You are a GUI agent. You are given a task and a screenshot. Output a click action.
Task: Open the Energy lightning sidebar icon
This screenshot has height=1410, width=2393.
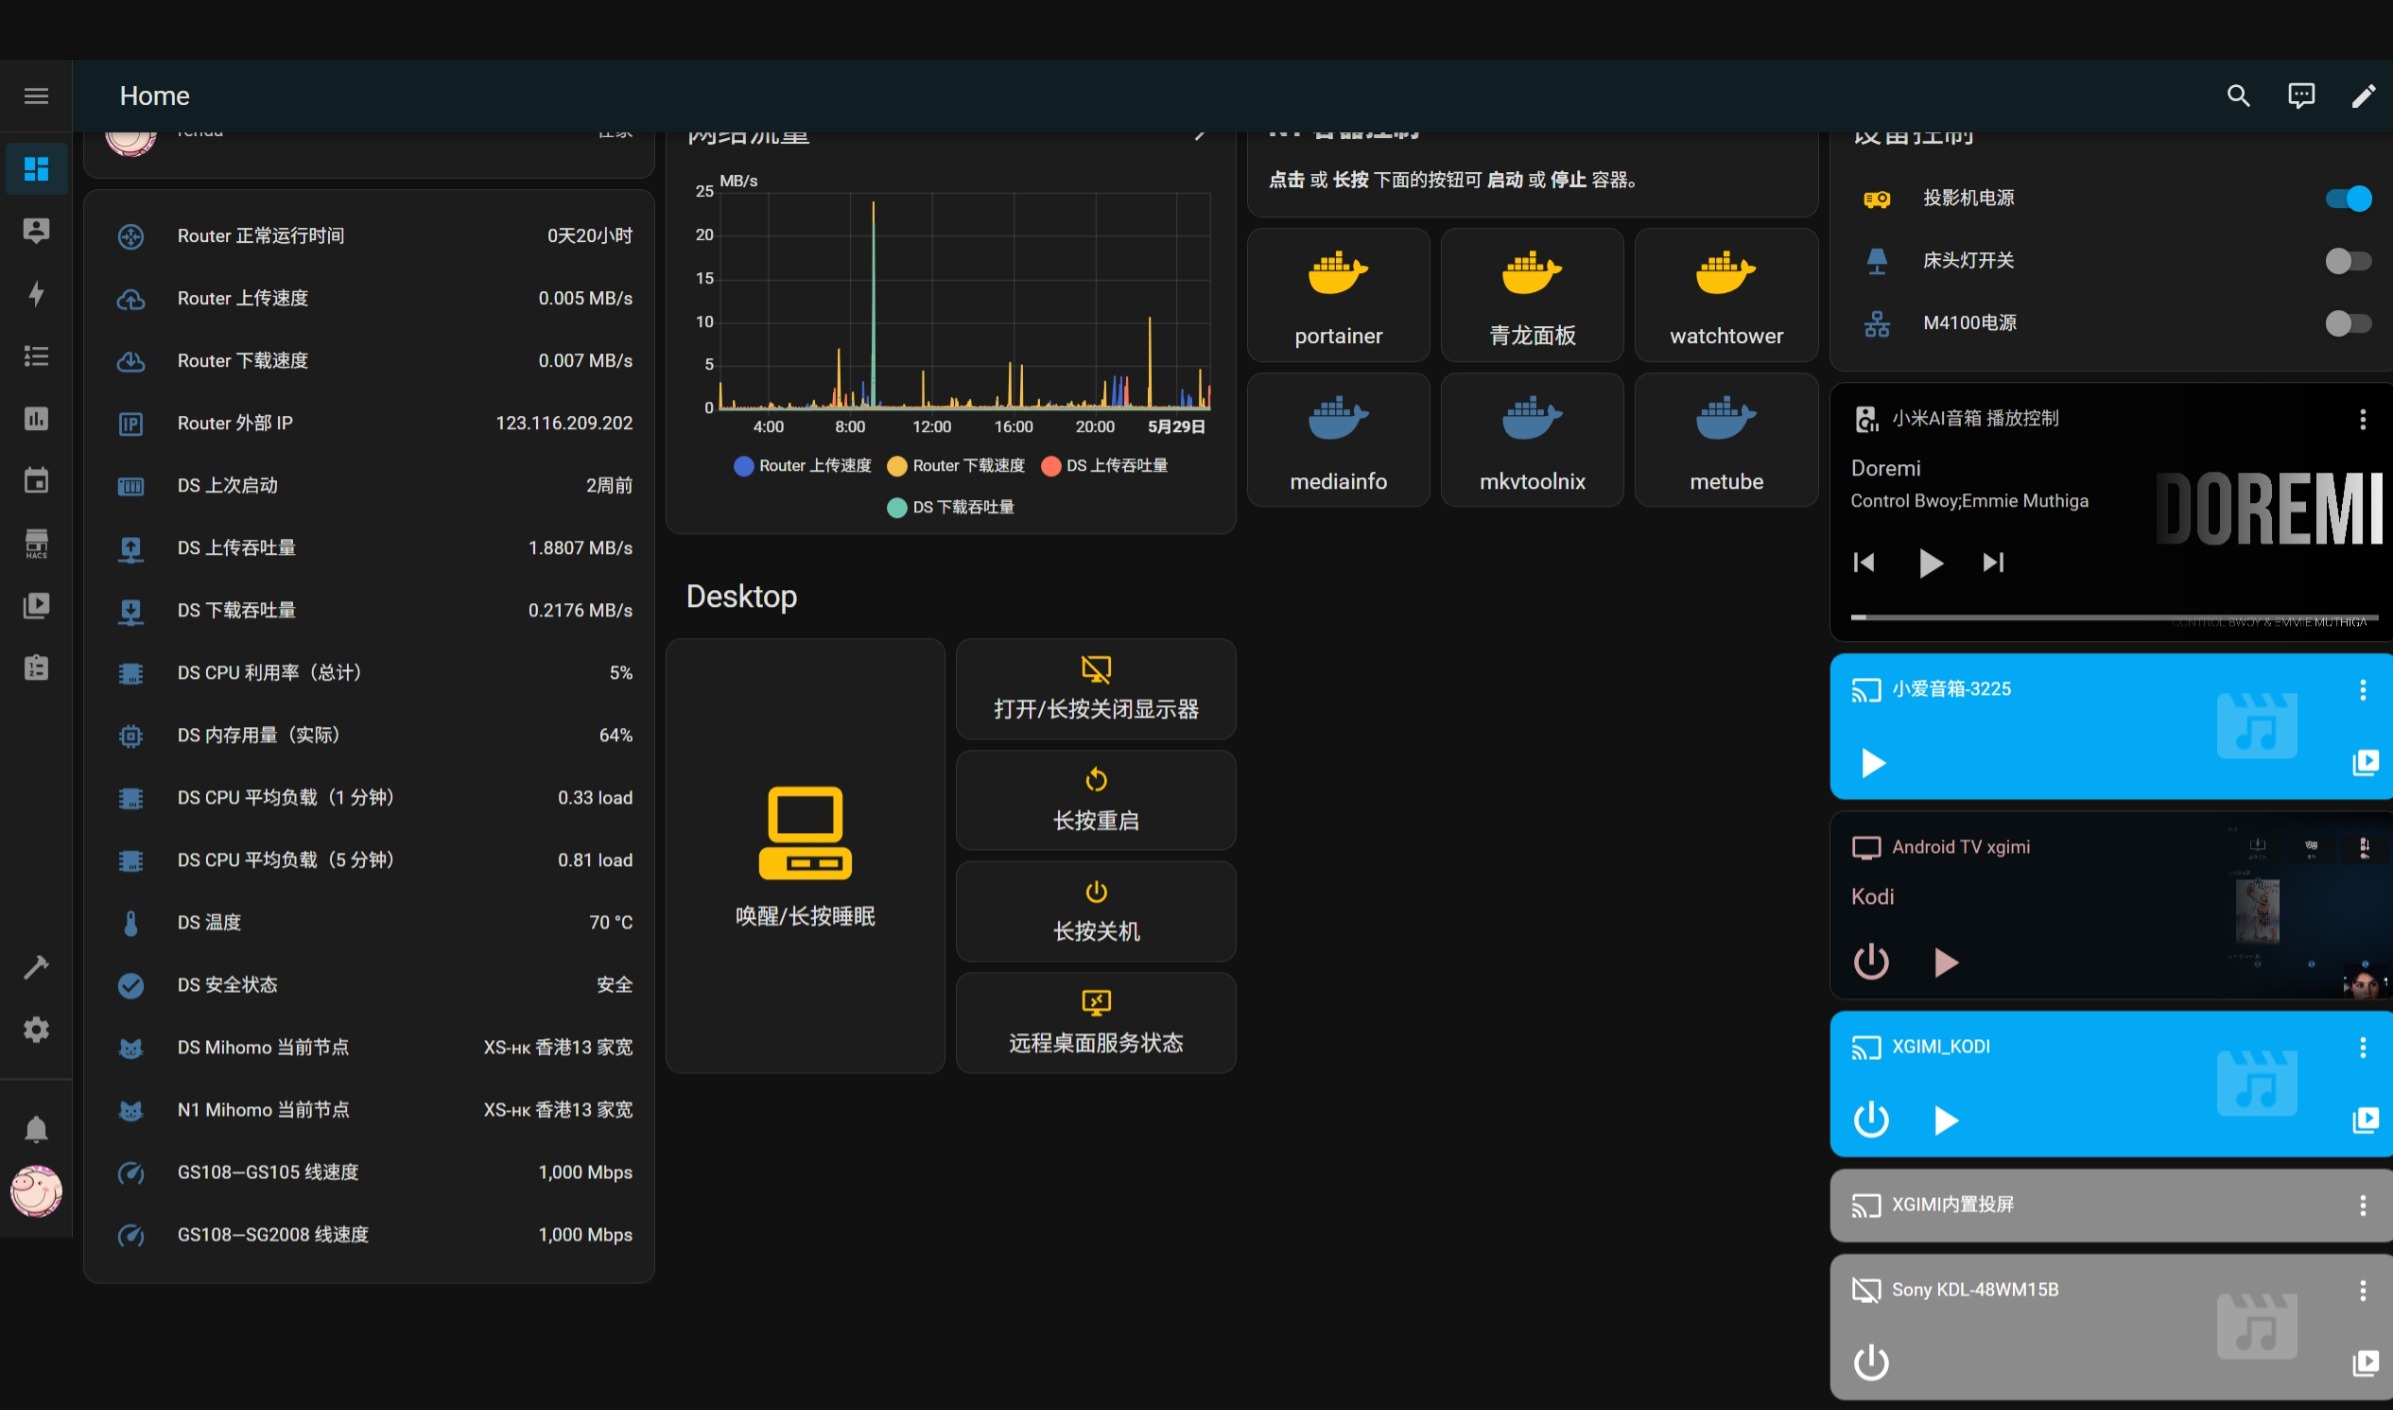[x=36, y=294]
